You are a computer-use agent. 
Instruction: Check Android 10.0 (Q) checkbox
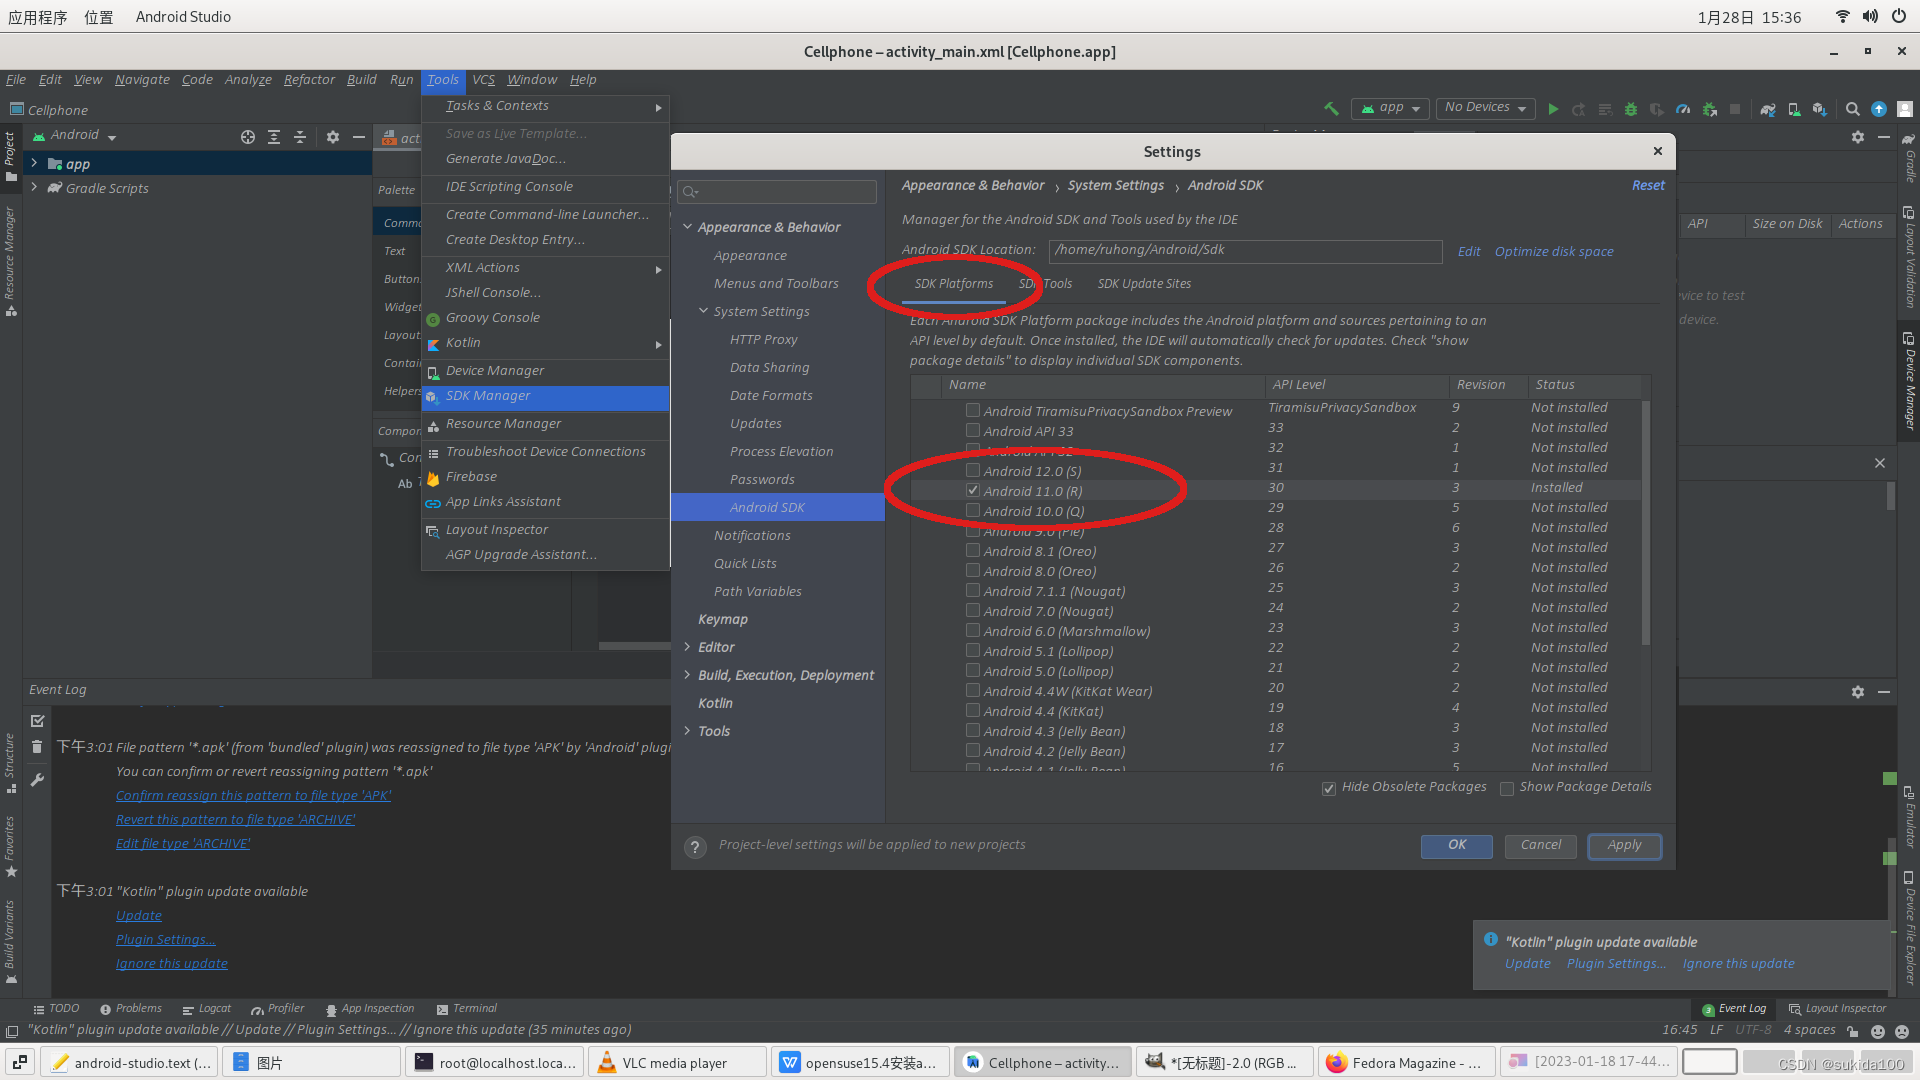tap(972, 511)
